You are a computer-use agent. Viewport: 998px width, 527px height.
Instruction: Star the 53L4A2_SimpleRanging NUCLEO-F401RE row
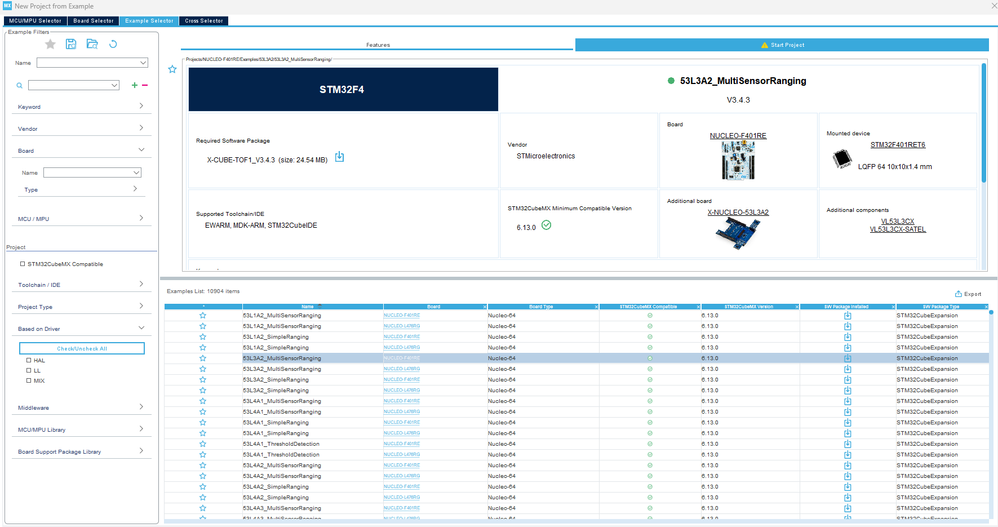click(x=203, y=487)
